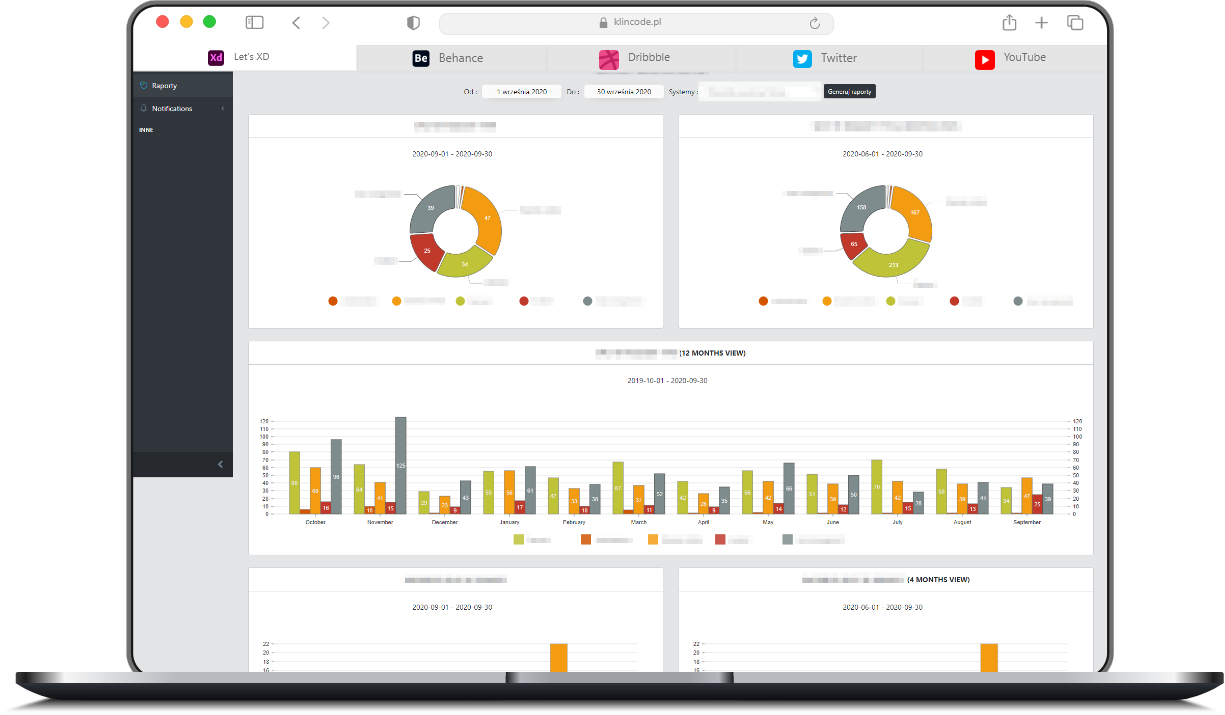This screenshot has width=1225, height=715.
Task: Toggle the Safari sidebar icon
Action: pyautogui.click(x=254, y=22)
